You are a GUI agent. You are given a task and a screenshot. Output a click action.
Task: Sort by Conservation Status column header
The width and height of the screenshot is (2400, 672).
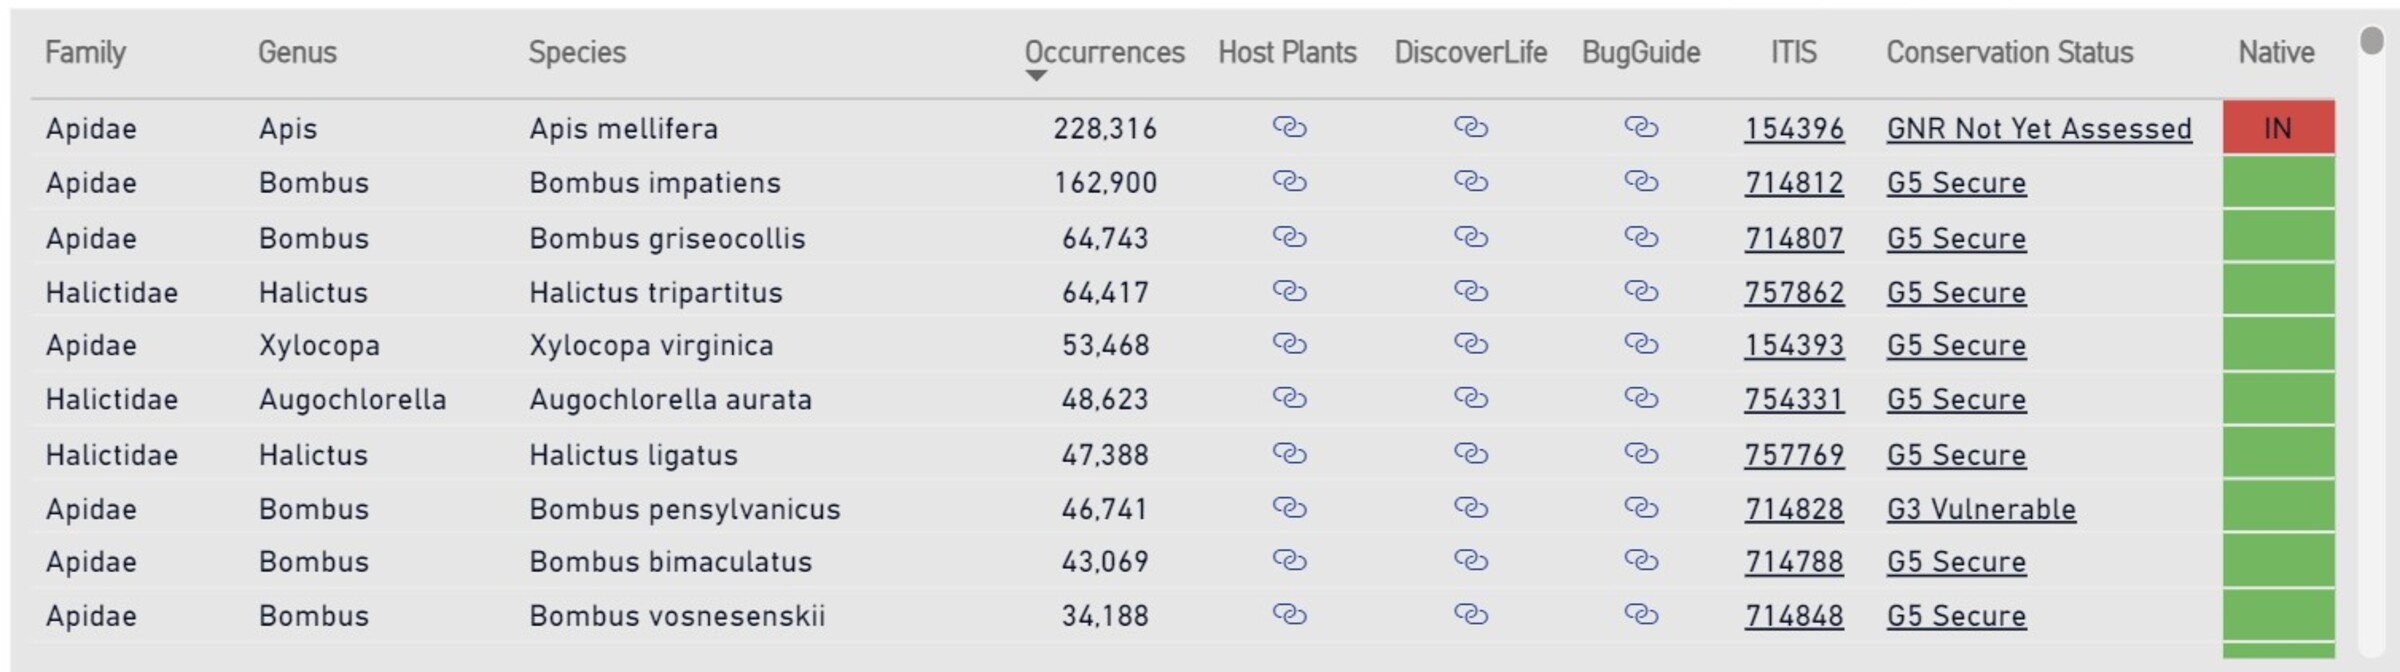click(2009, 52)
